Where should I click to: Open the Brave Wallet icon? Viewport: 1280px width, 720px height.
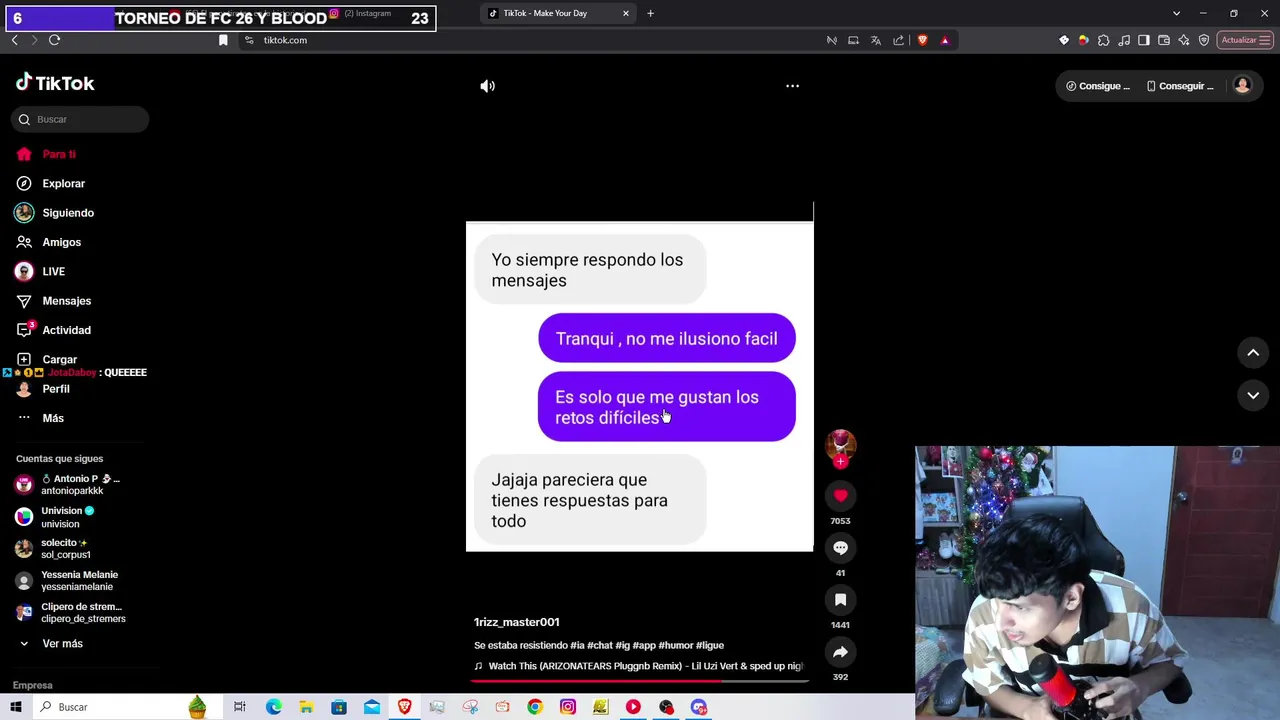coord(1164,40)
